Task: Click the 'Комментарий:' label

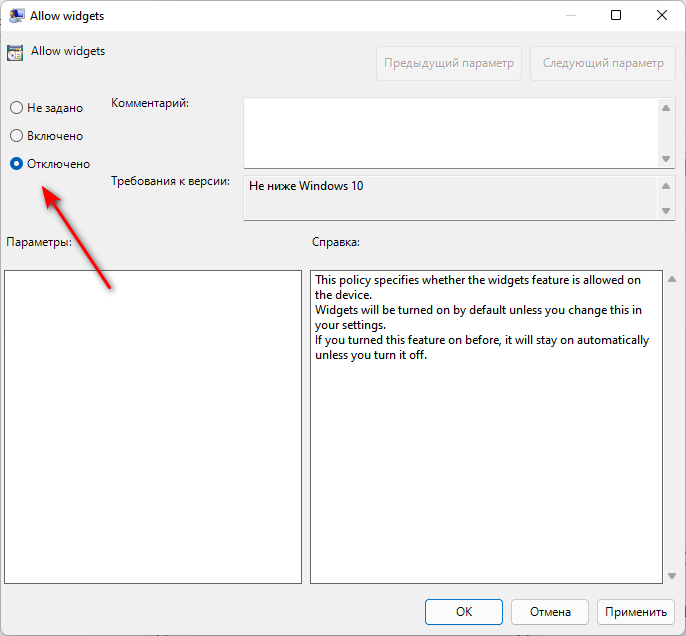Action: click(x=150, y=103)
